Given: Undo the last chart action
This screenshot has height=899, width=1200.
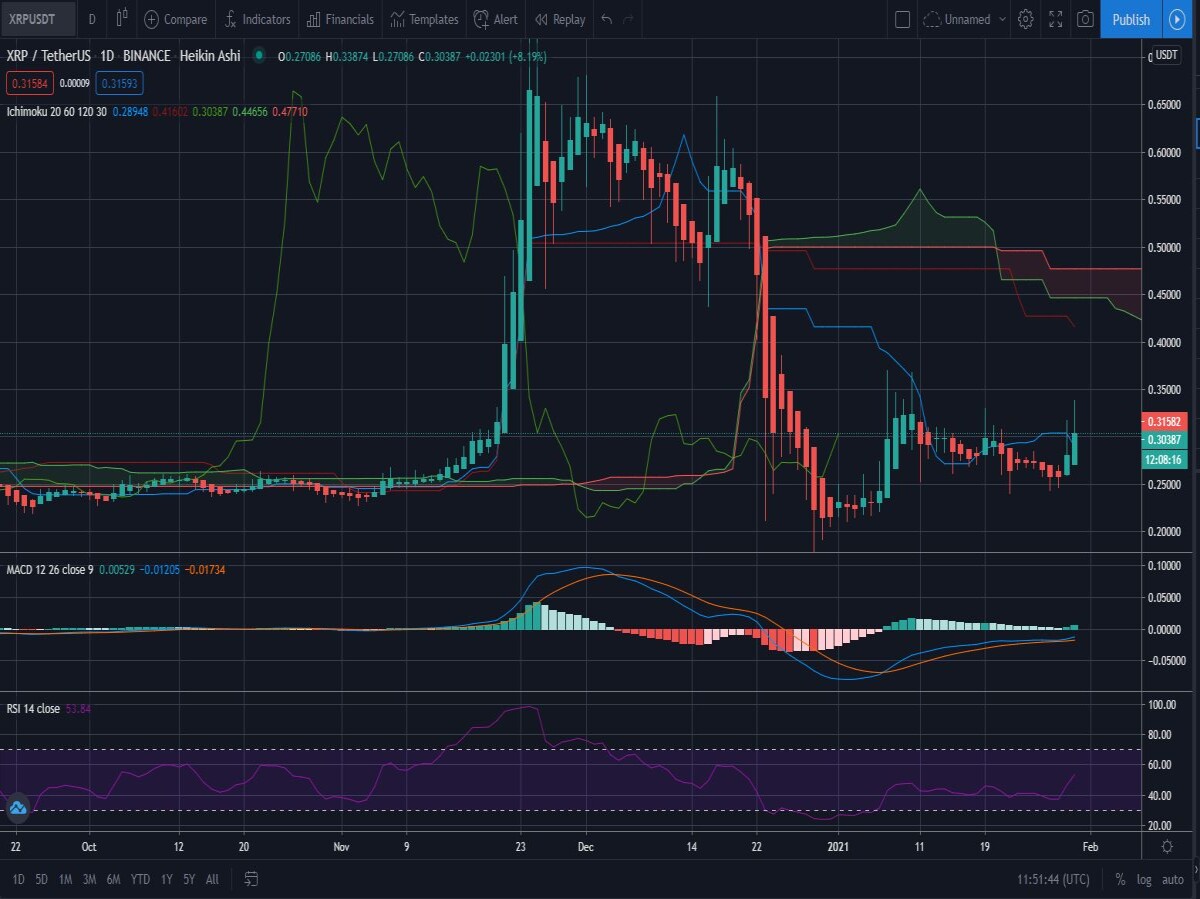Looking at the screenshot, I should 605,19.
